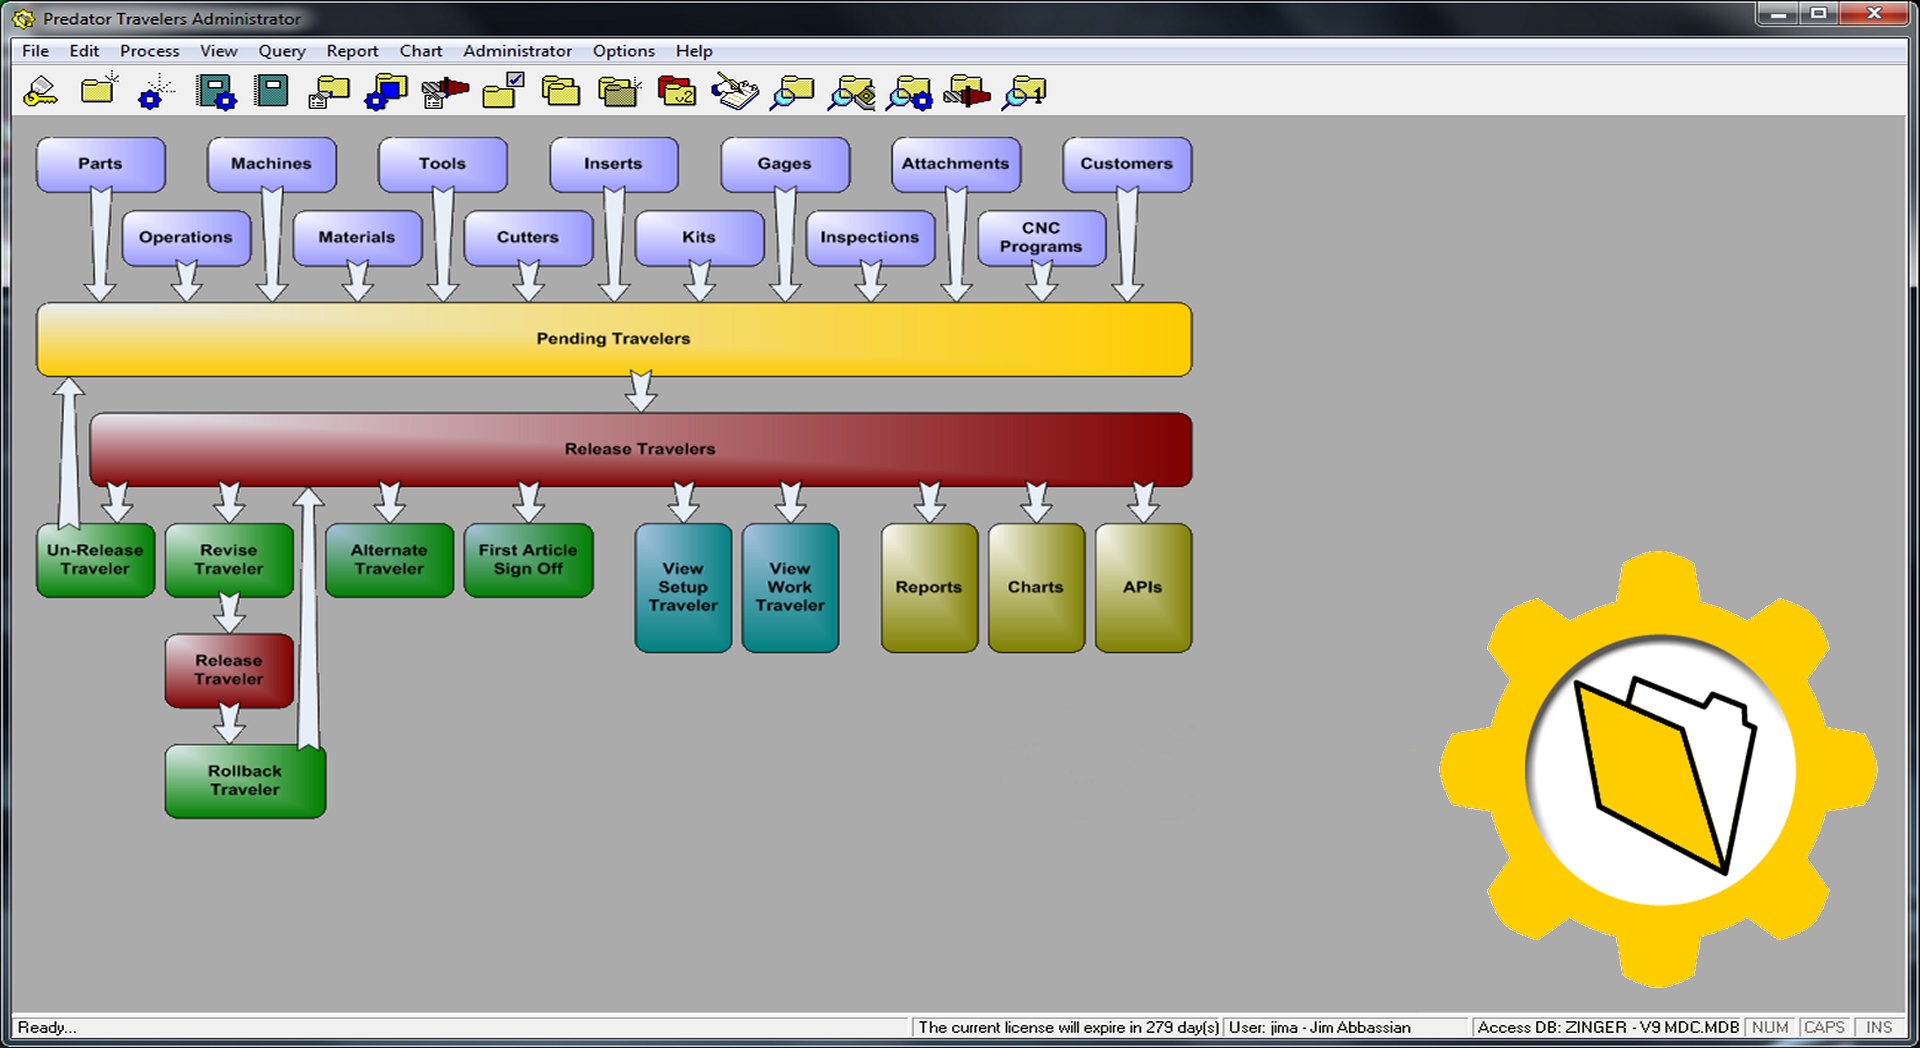Click the yellow key security icon
1920x1048 pixels.
coord(40,92)
